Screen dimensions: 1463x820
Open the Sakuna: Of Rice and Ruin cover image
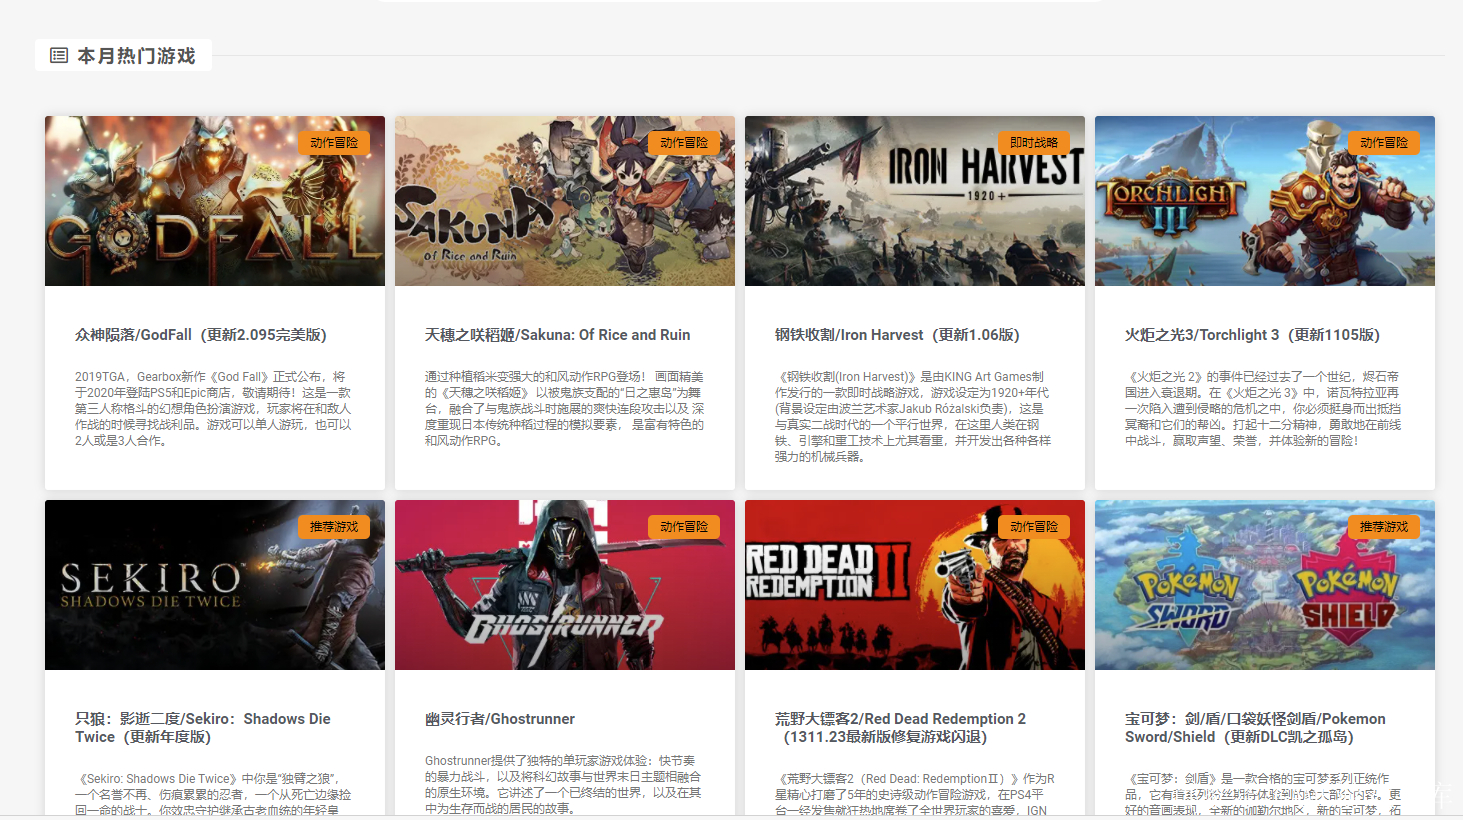565,201
